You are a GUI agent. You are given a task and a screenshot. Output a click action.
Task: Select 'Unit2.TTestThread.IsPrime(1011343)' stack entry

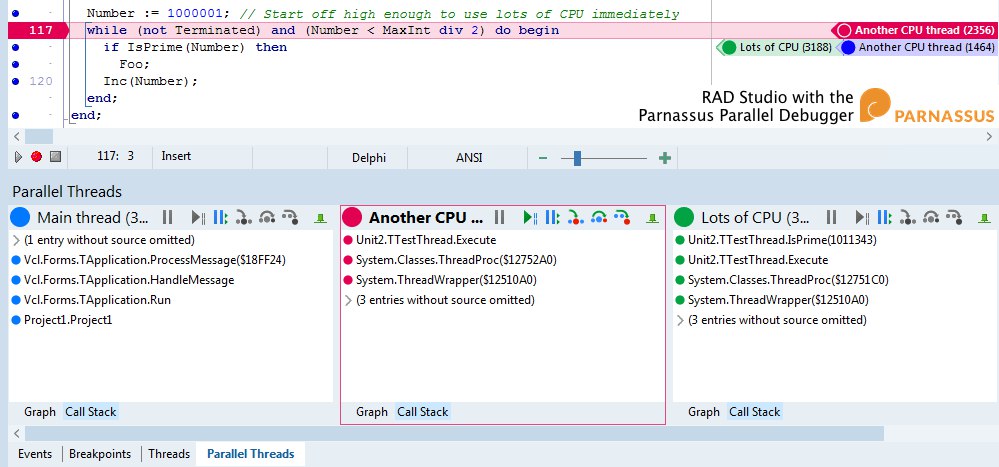pyautogui.click(x=782, y=240)
